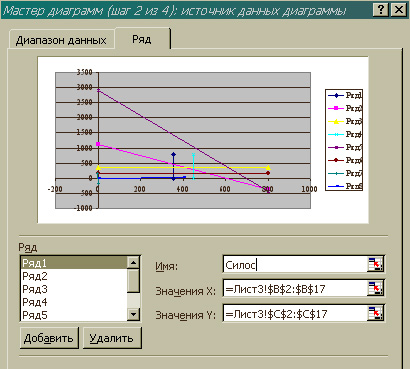This screenshot has height=369, width=410.
Task: Select Ряд4 in series list
Action: click(74, 302)
